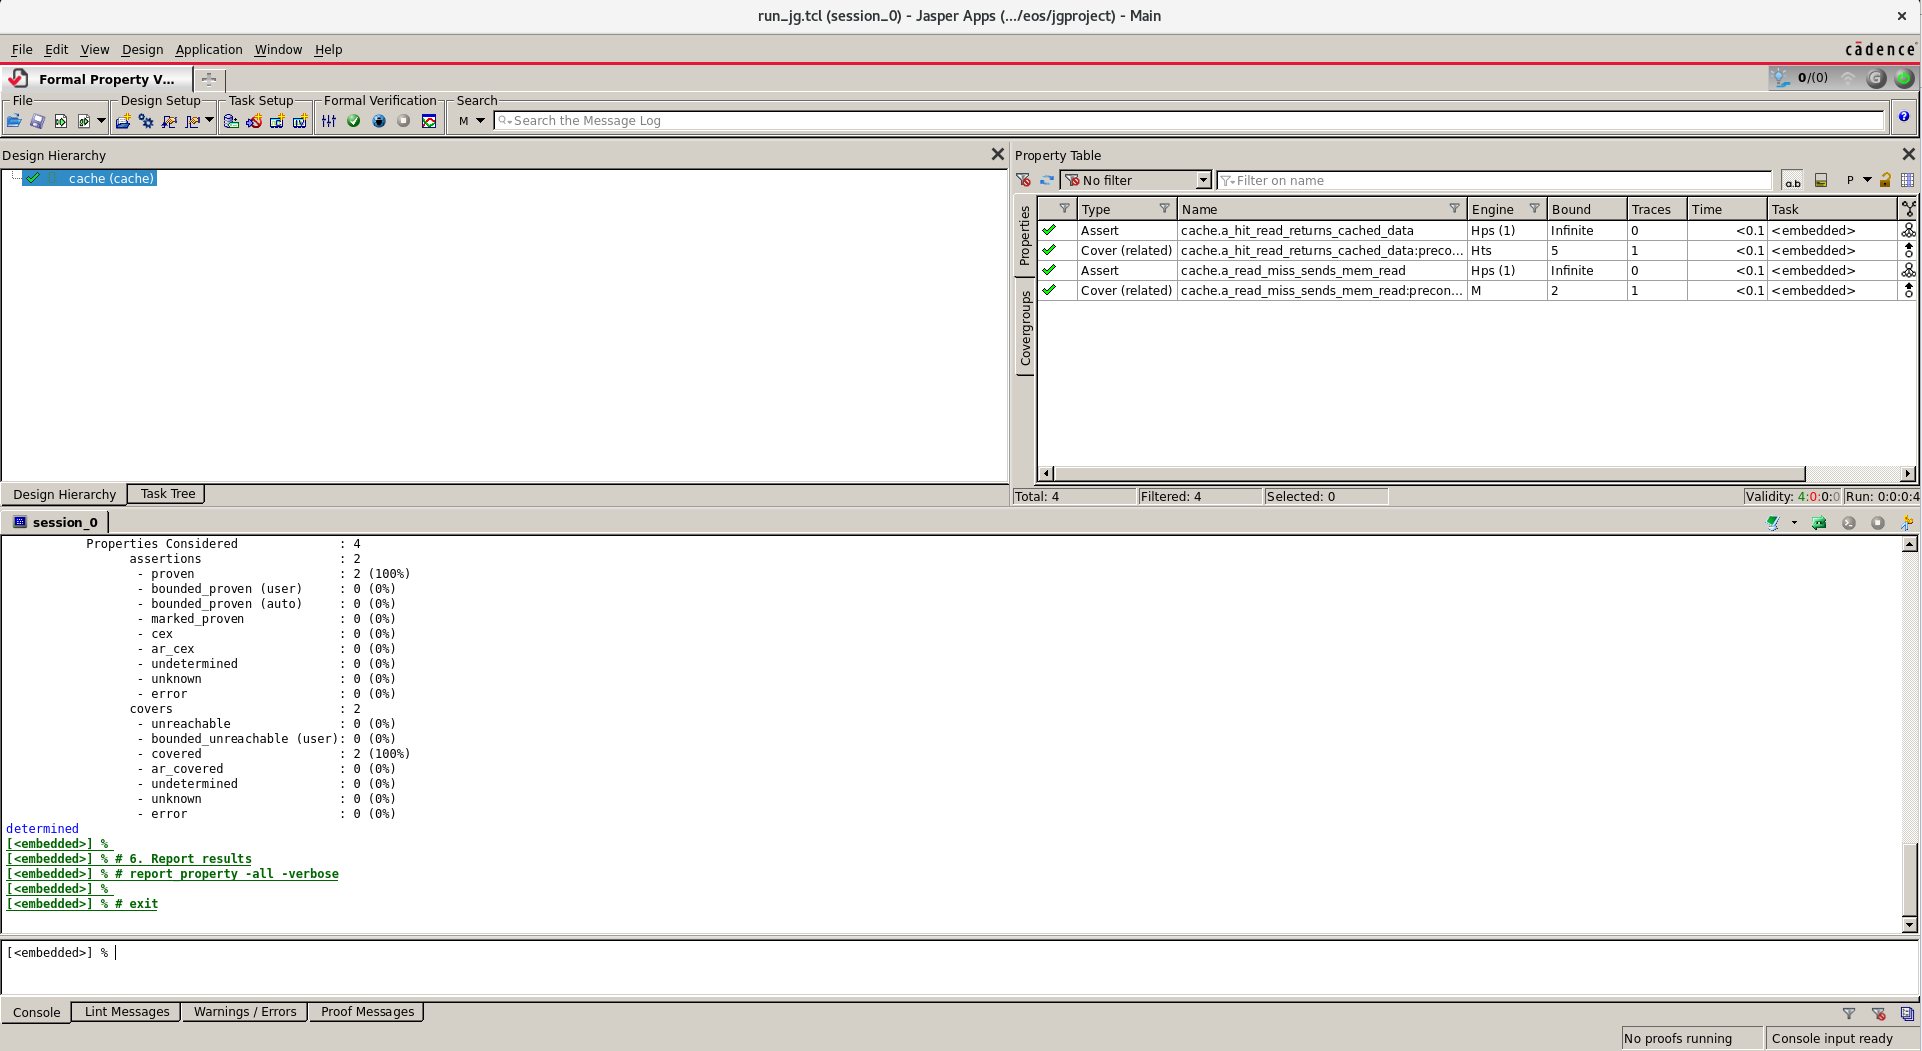1922x1051 pixels.
Task: Click the Filter on name field
Action: 1494,180
